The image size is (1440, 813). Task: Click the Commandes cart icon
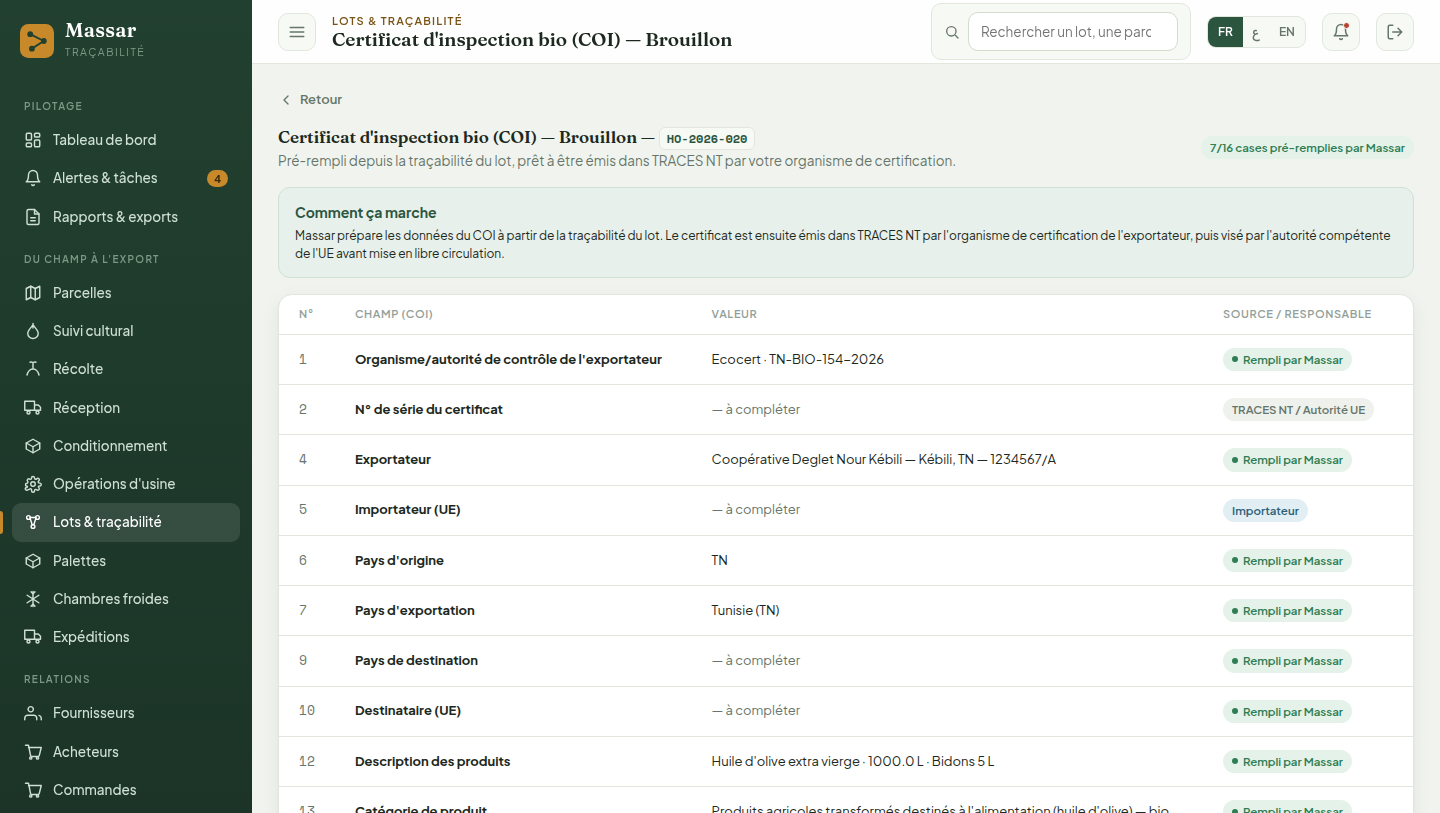[33, 790]
